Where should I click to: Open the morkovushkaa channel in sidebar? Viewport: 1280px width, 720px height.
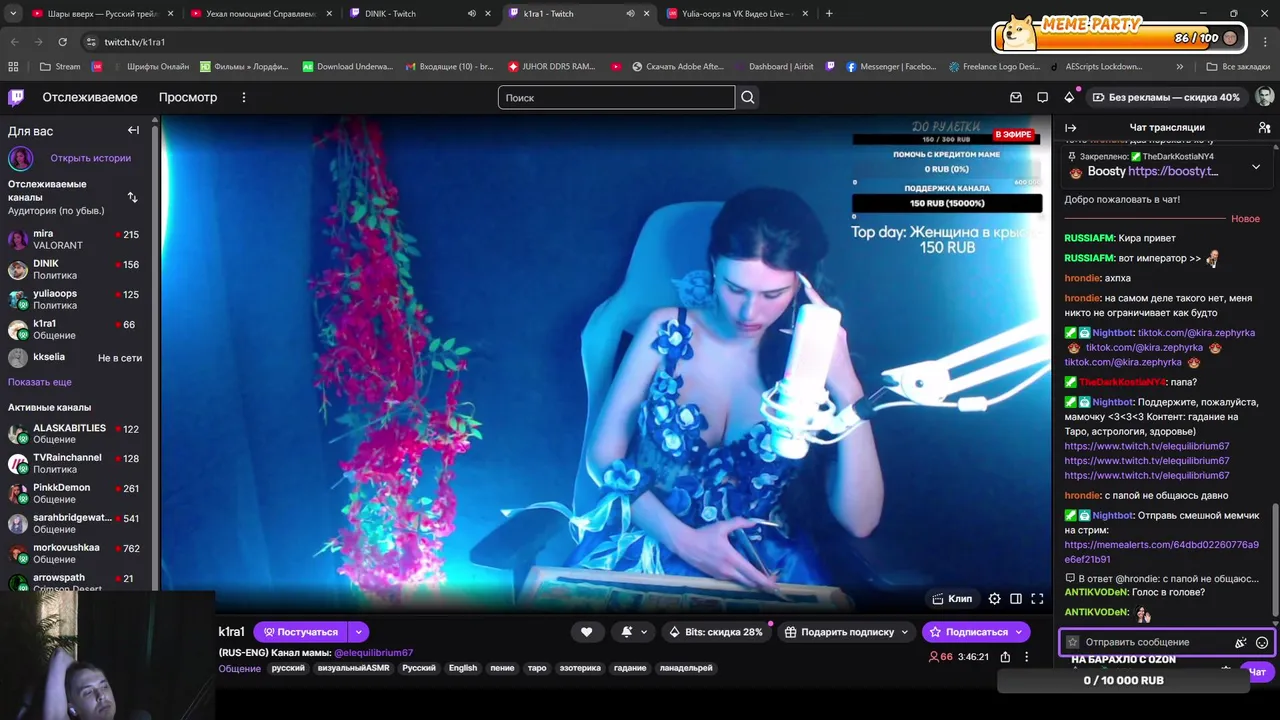(76, 553)
